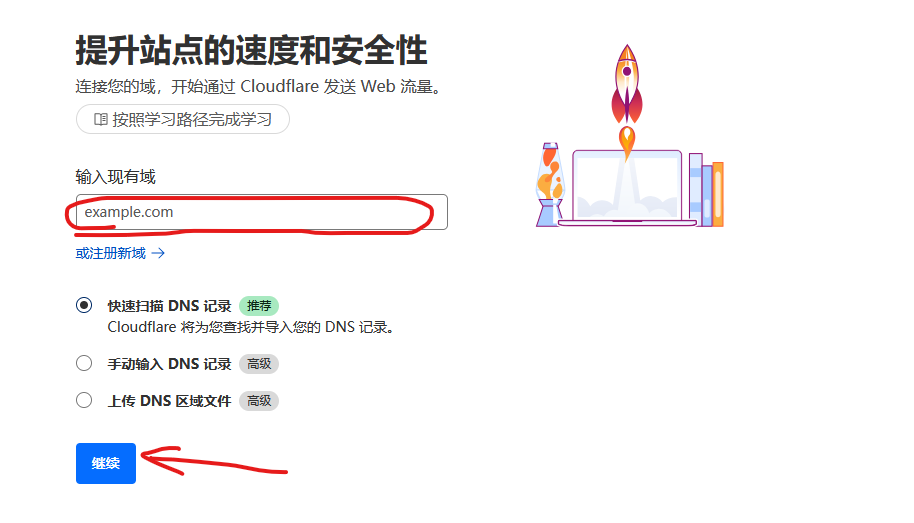Click the 快速扫描 DNS 记录 option label
Viewport: 914px width, 523px height.
pos(170,306)
